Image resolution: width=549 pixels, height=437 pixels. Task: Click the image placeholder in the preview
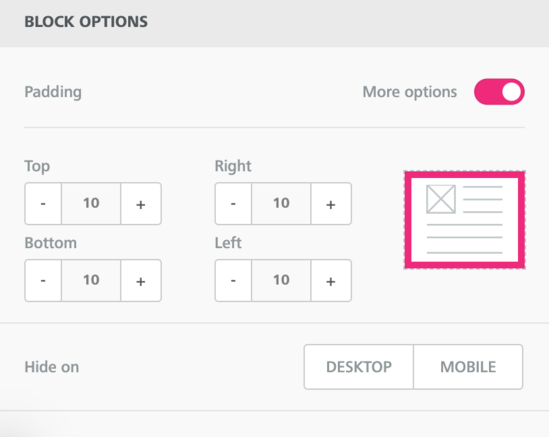(441, 199)
